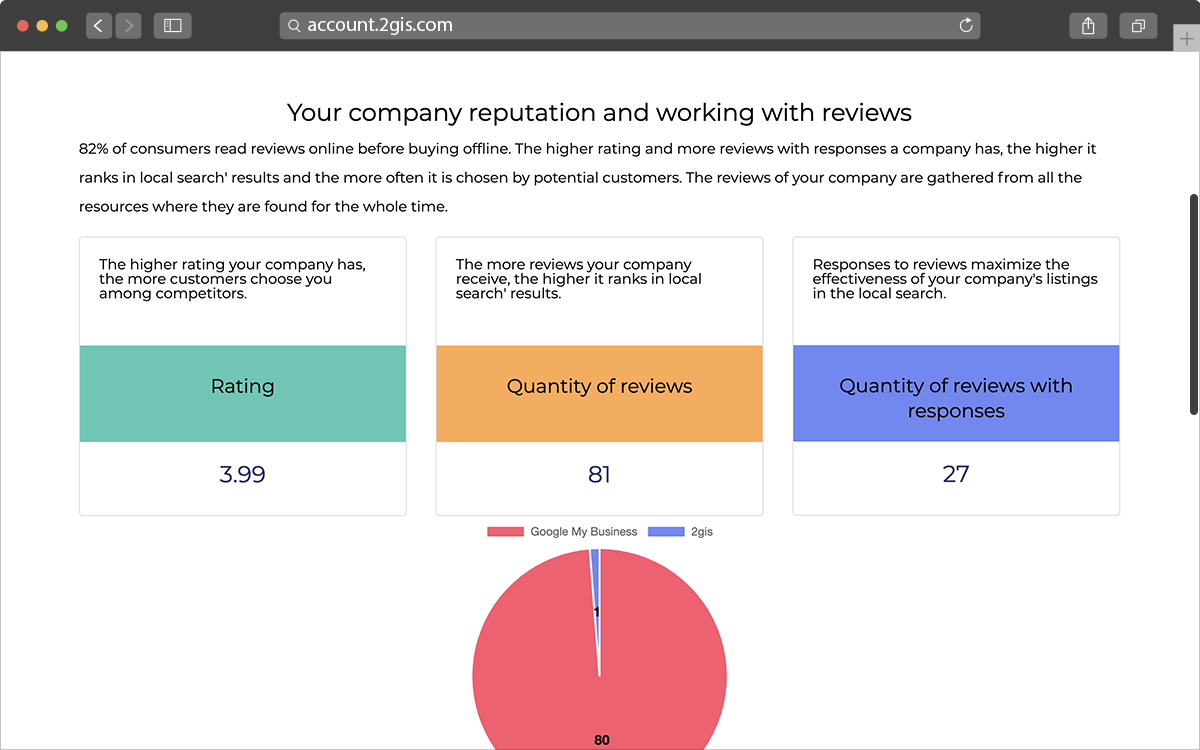
Task: Select the green Rating banner
Action: [x=243, y=394]
